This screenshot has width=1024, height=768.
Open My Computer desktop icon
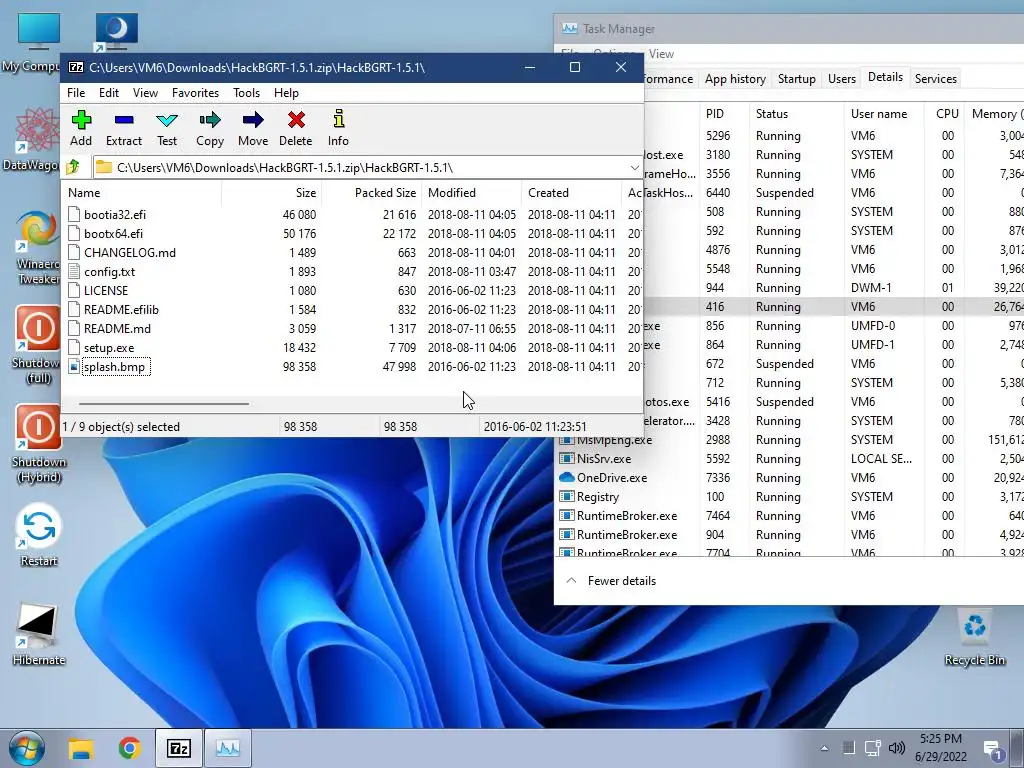[x=33, y=43]
